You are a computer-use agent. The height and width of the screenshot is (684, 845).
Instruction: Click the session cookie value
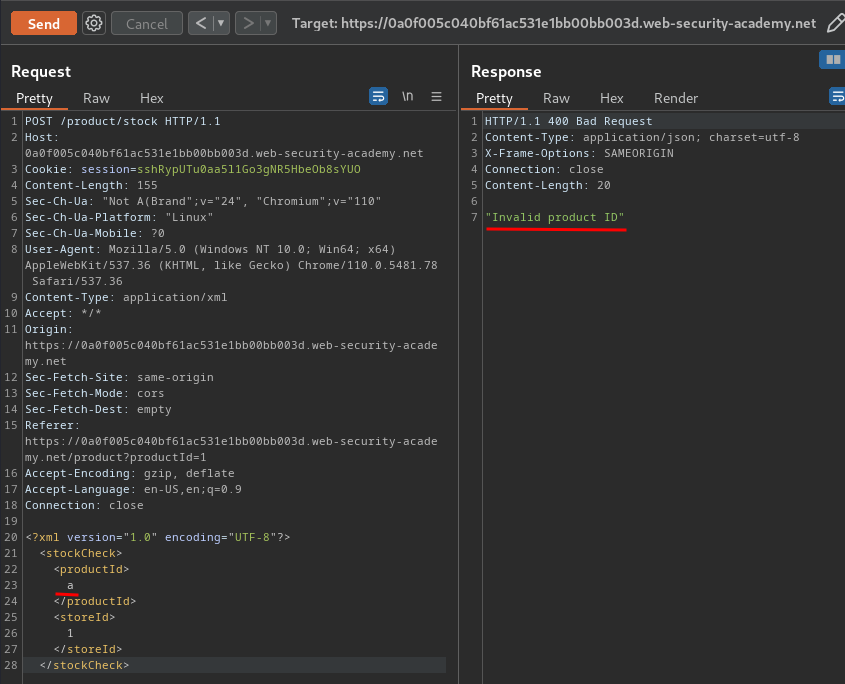click(249, 169)
